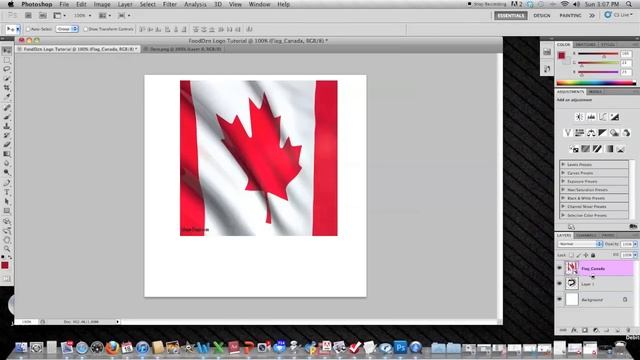
Task: Open the Auto-Select Group dropdown
Action: coord(67,29)
